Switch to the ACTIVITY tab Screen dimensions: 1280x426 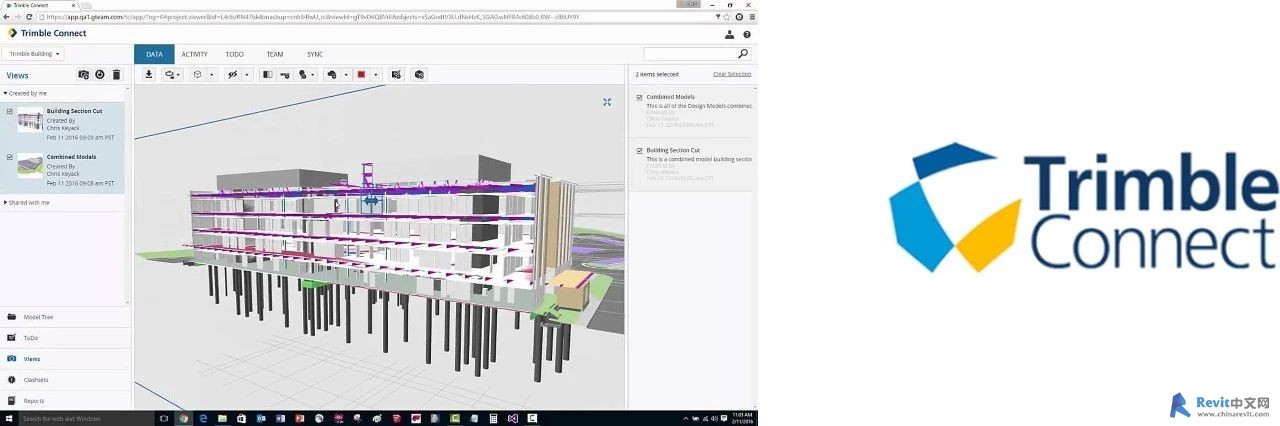click(x=194, y=54)
